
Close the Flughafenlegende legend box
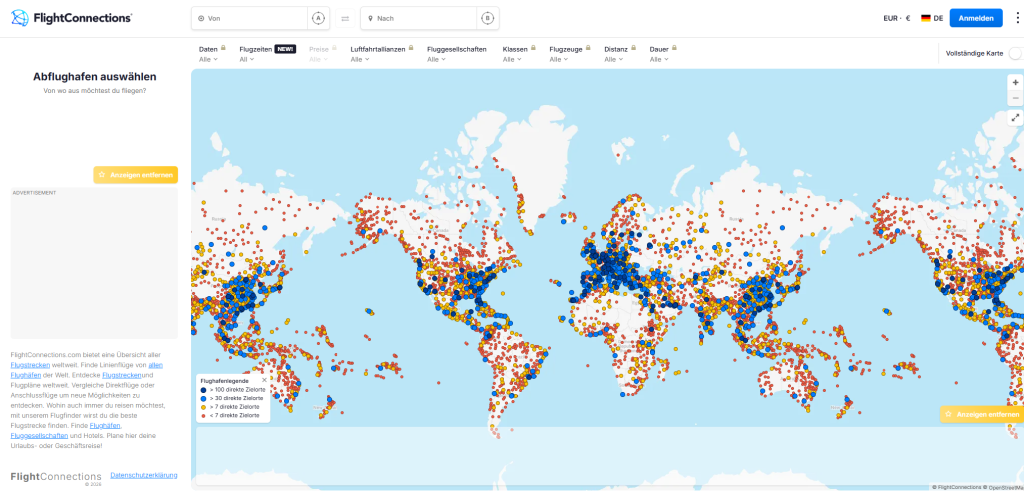tap(265, 380)
